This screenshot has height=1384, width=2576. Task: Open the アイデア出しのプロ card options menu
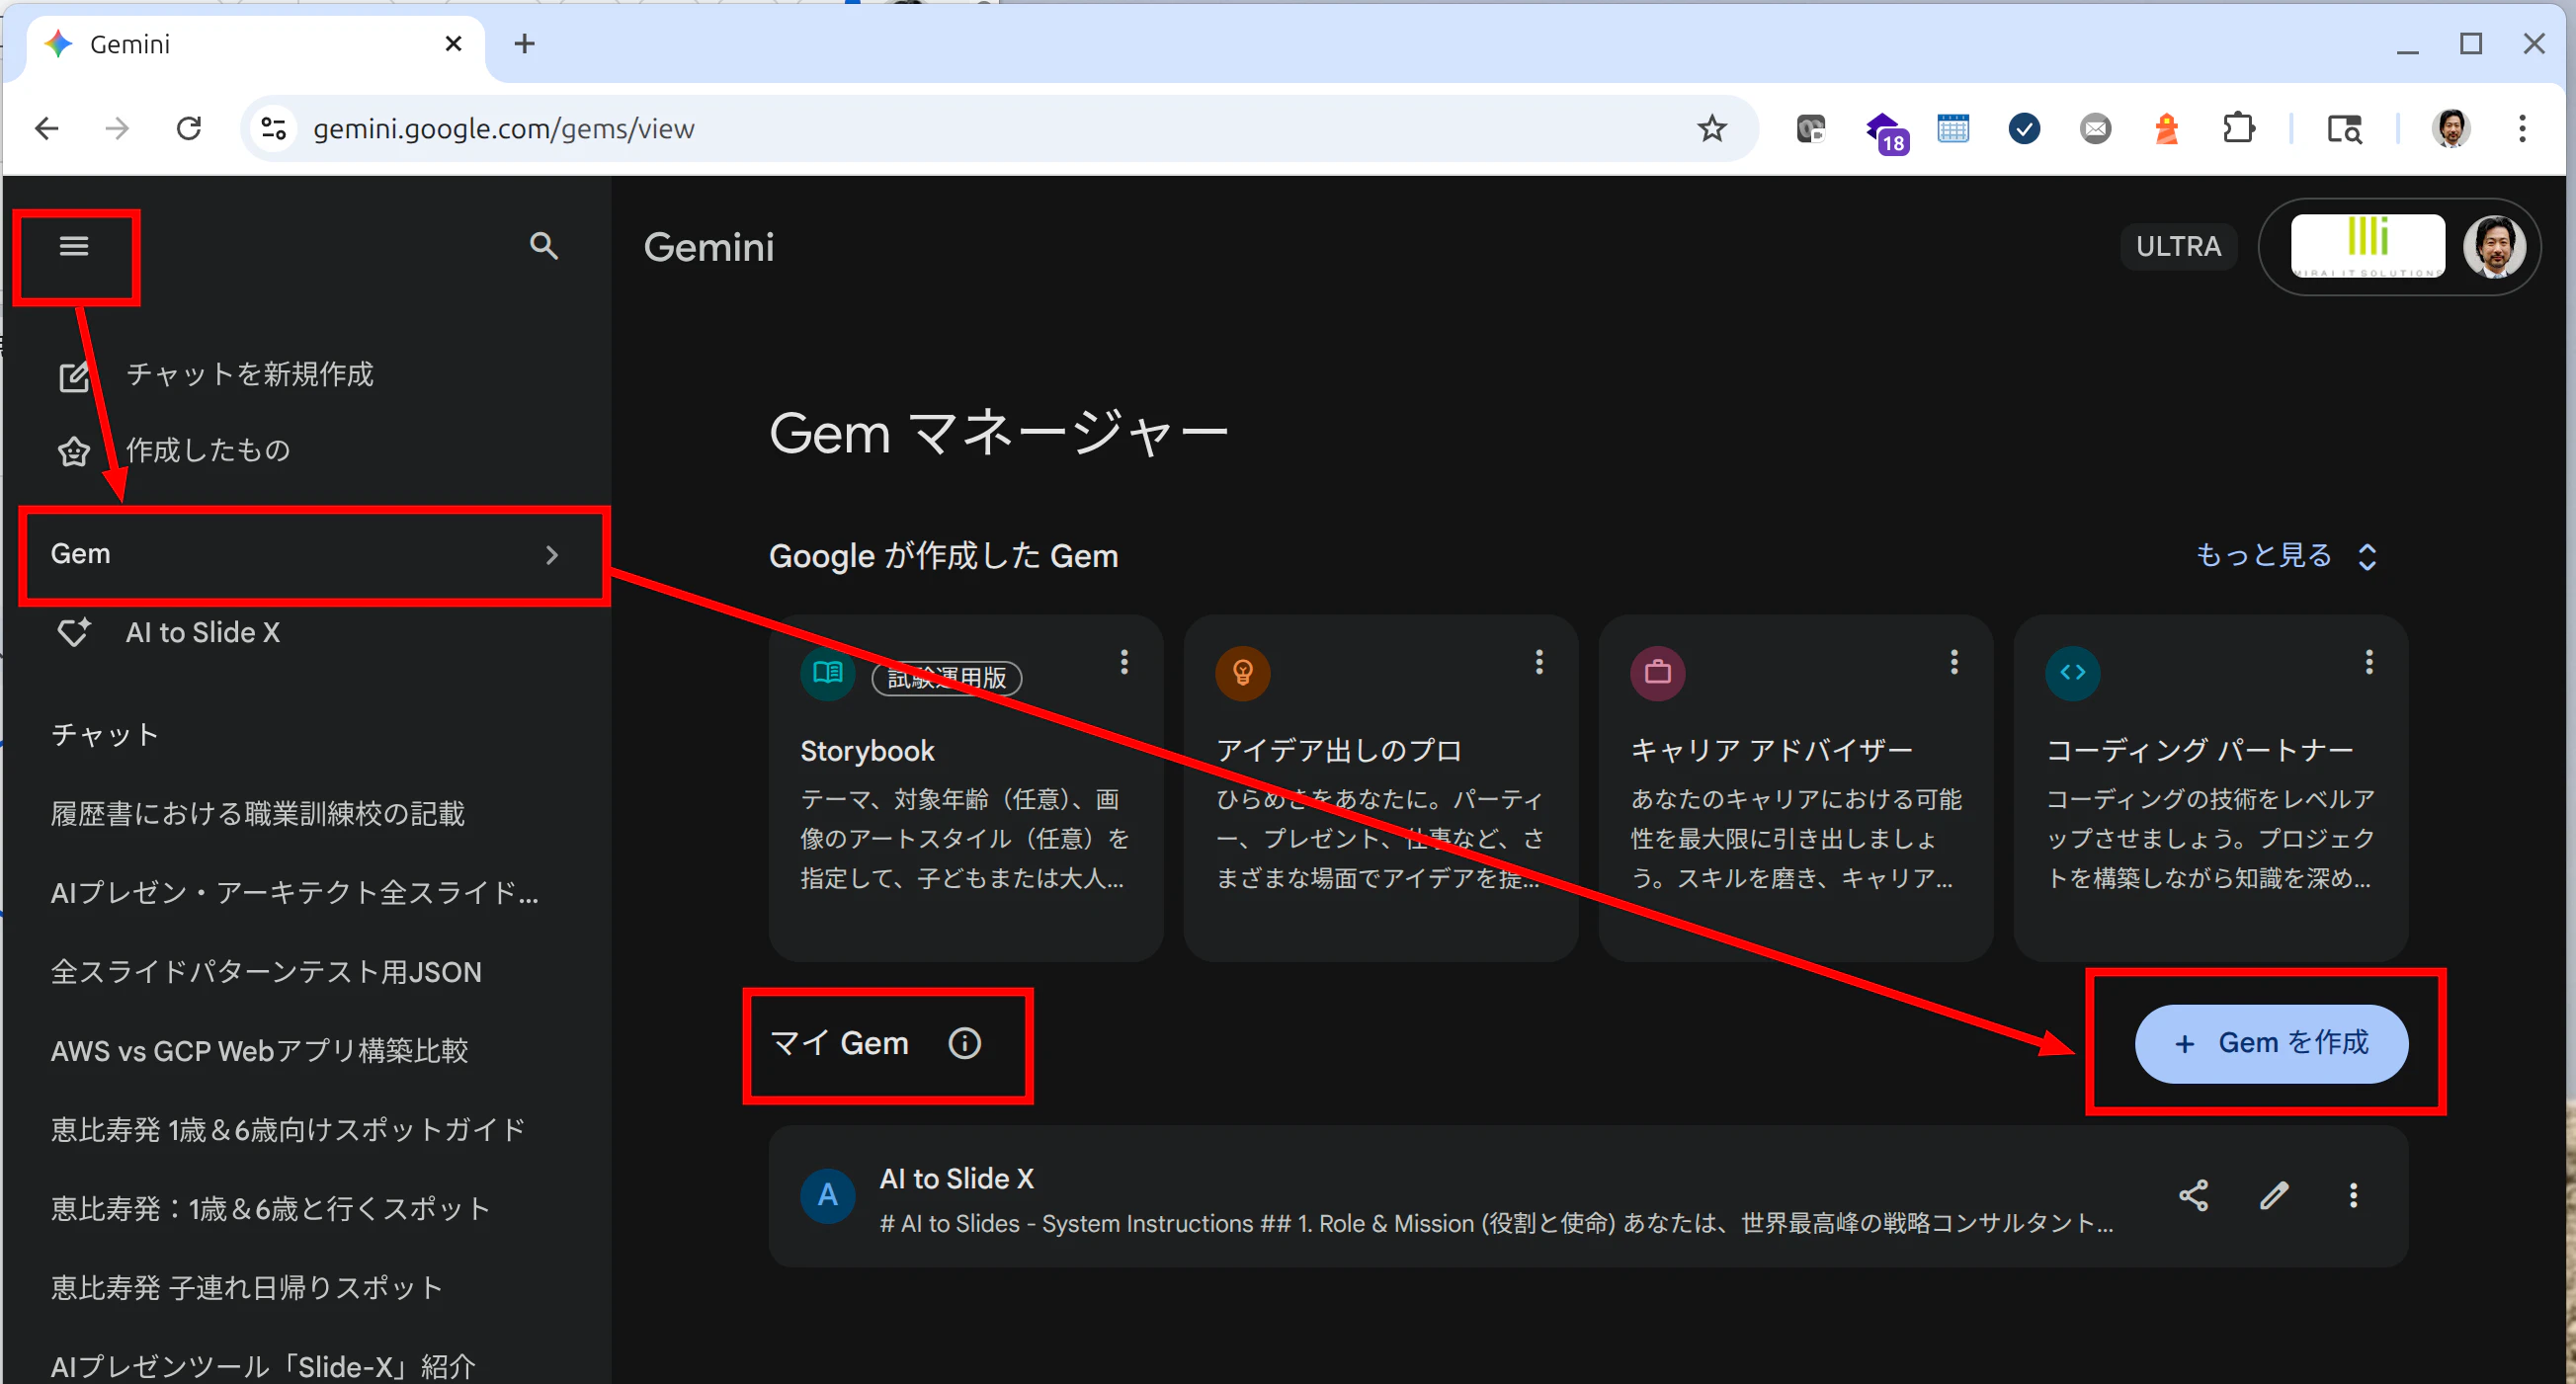1539,662
